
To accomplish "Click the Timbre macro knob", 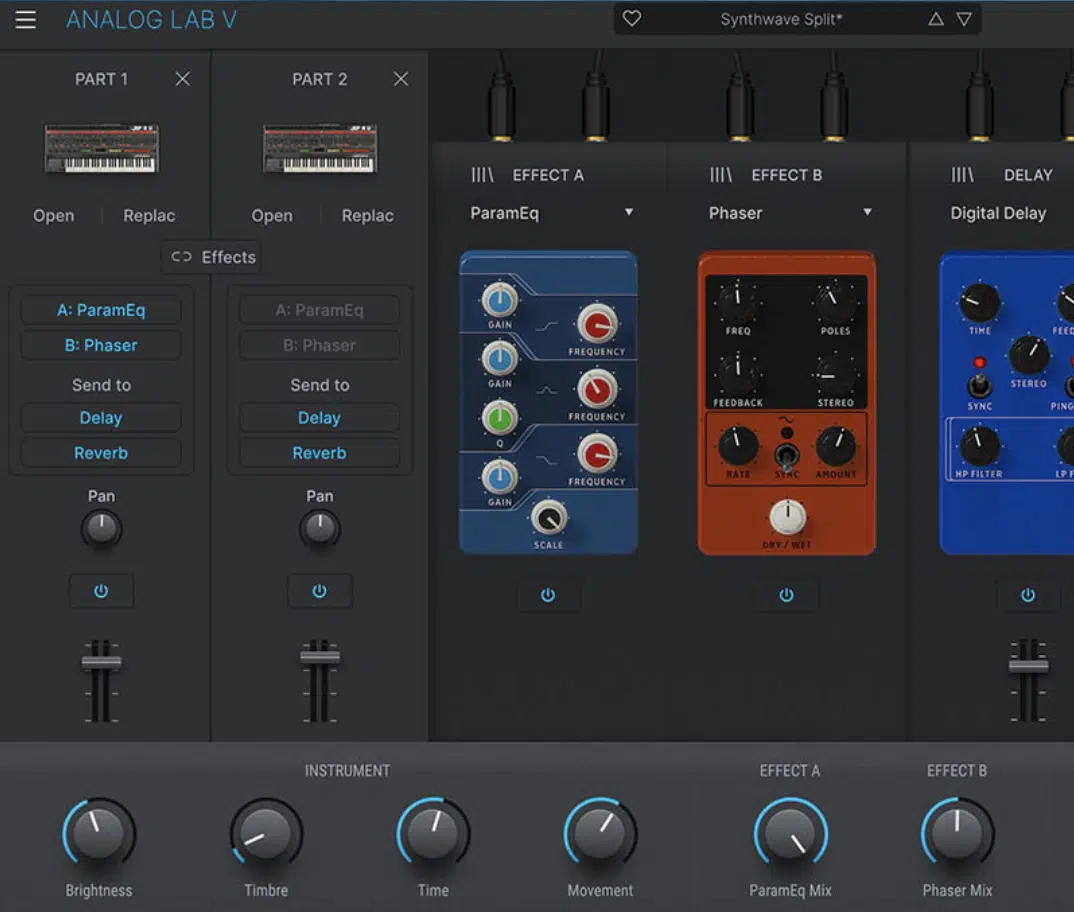I will pyautogui.click(x=266, y=834).
